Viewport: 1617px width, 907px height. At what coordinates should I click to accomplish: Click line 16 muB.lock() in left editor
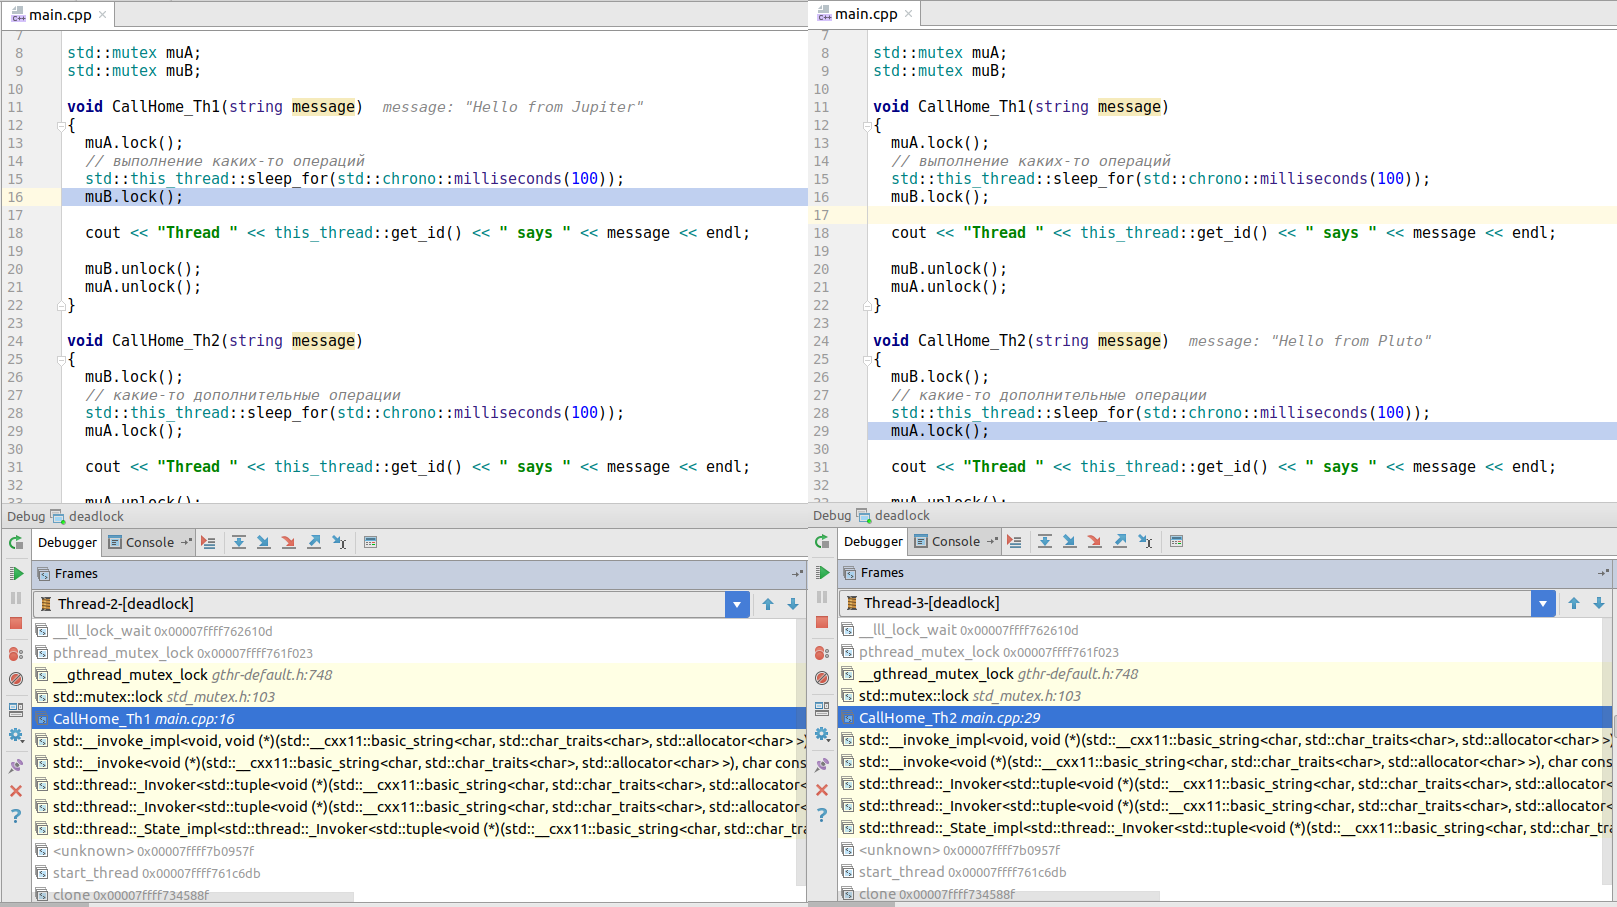tap(134, 197)
